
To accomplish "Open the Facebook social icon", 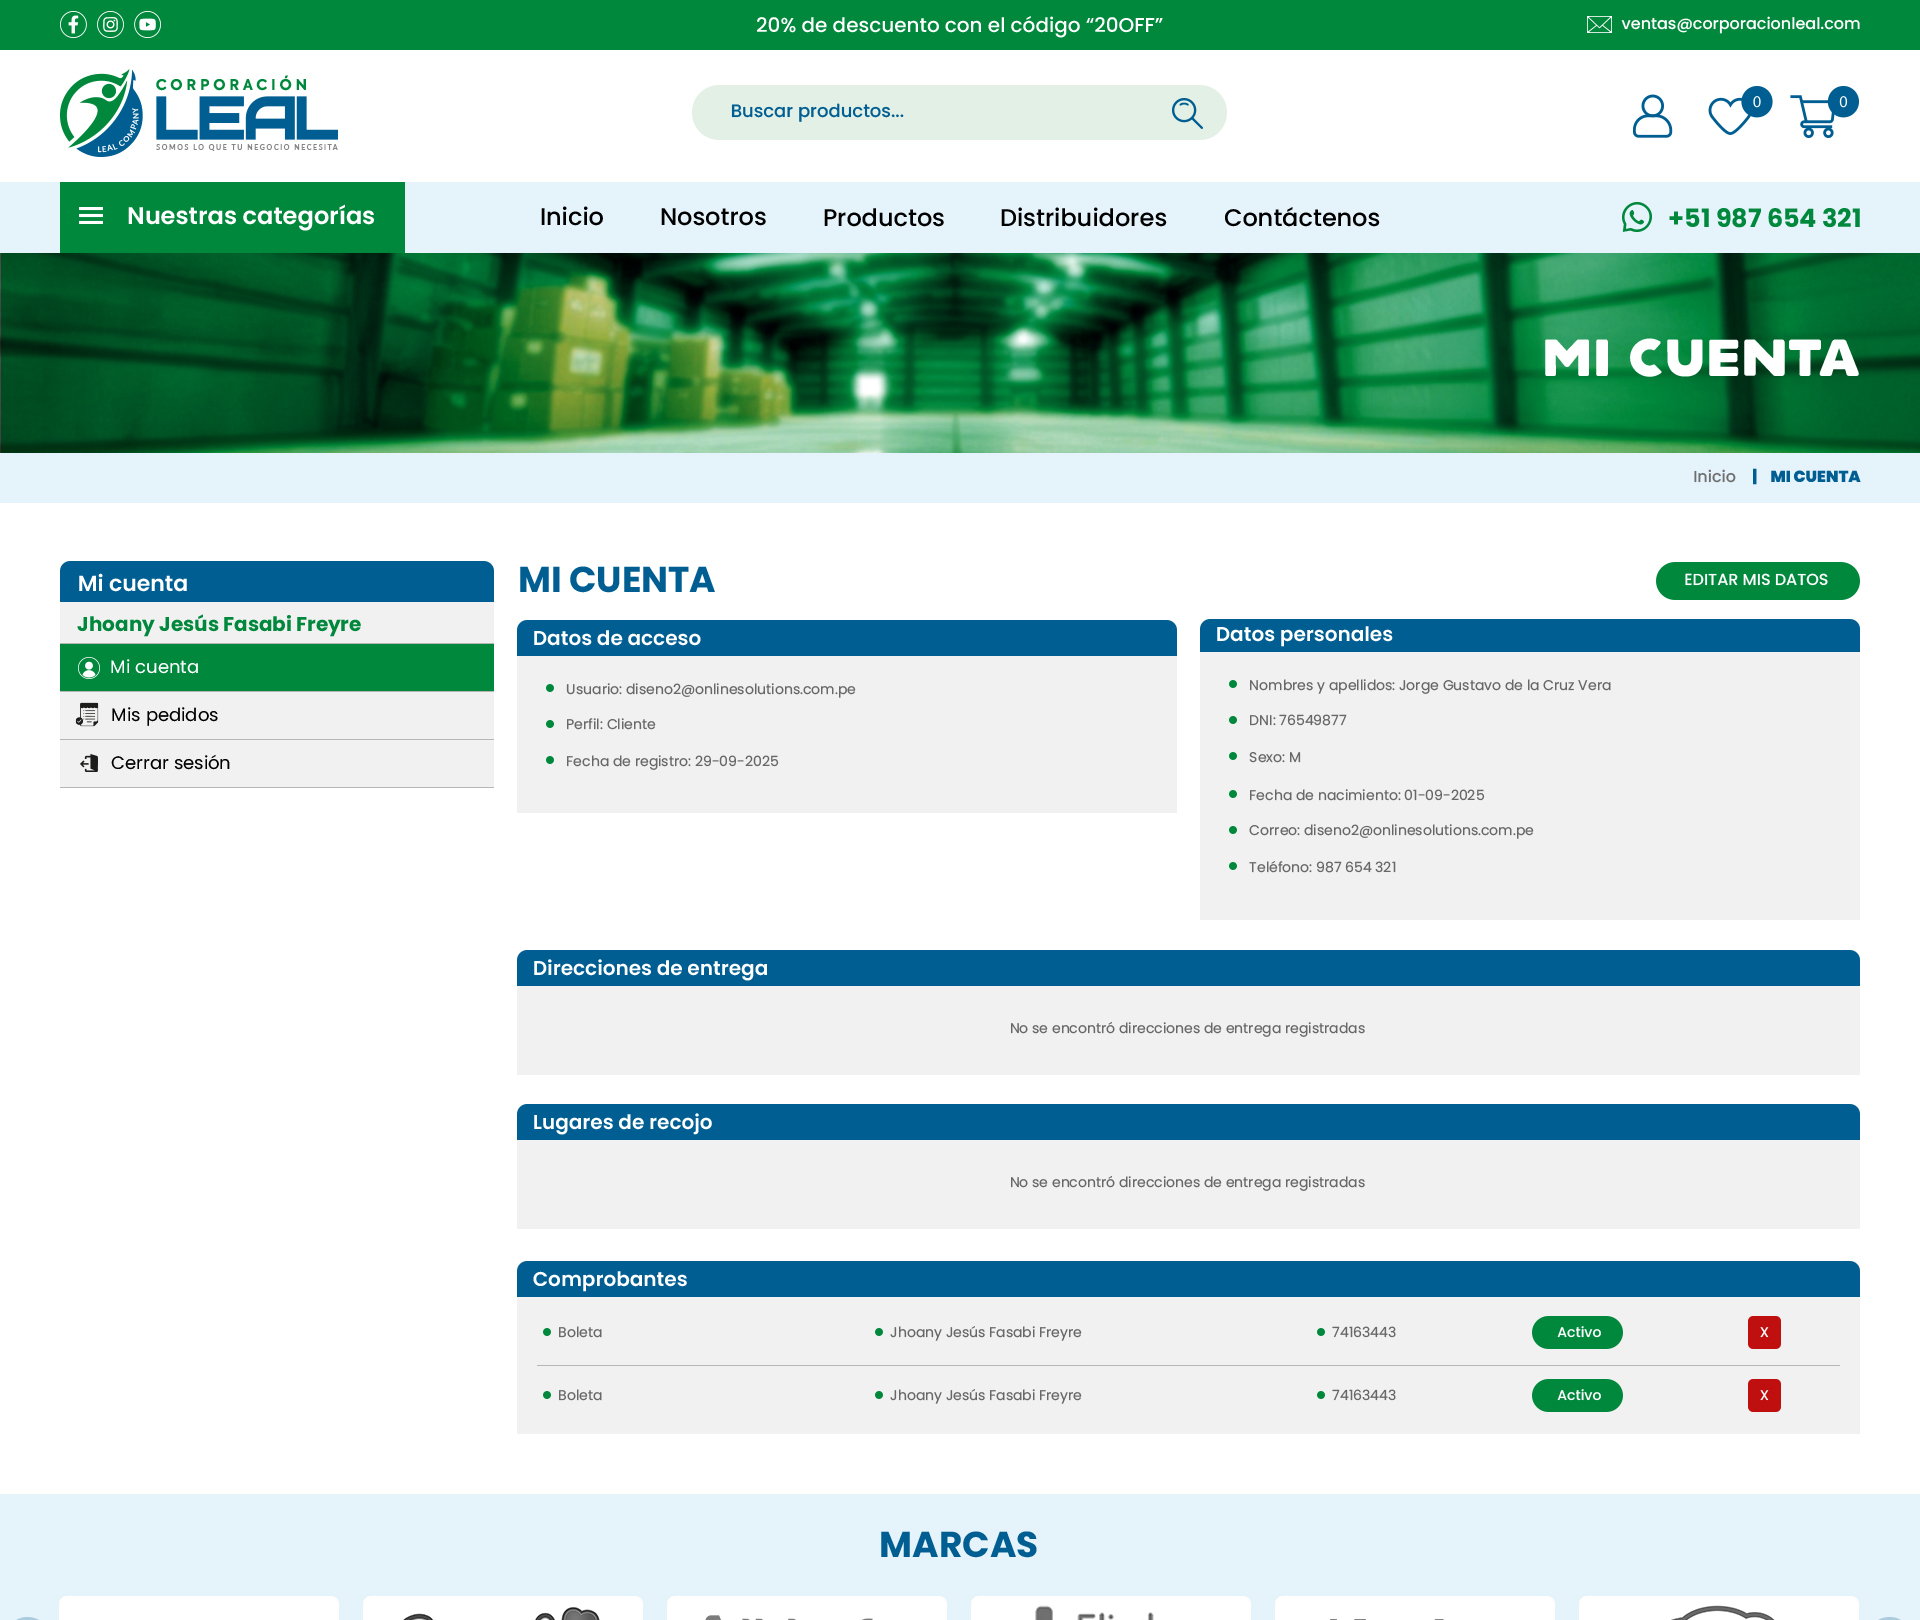I will [x=73, y=24].
